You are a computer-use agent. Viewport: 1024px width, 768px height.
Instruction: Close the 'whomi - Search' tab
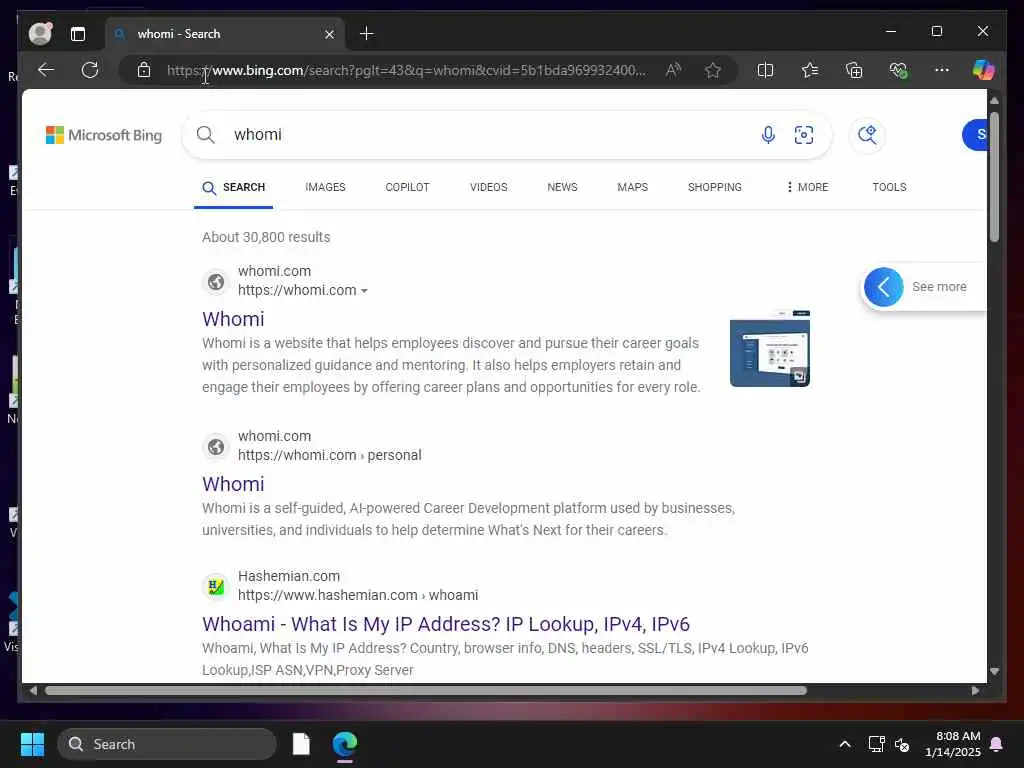point(329,34)
